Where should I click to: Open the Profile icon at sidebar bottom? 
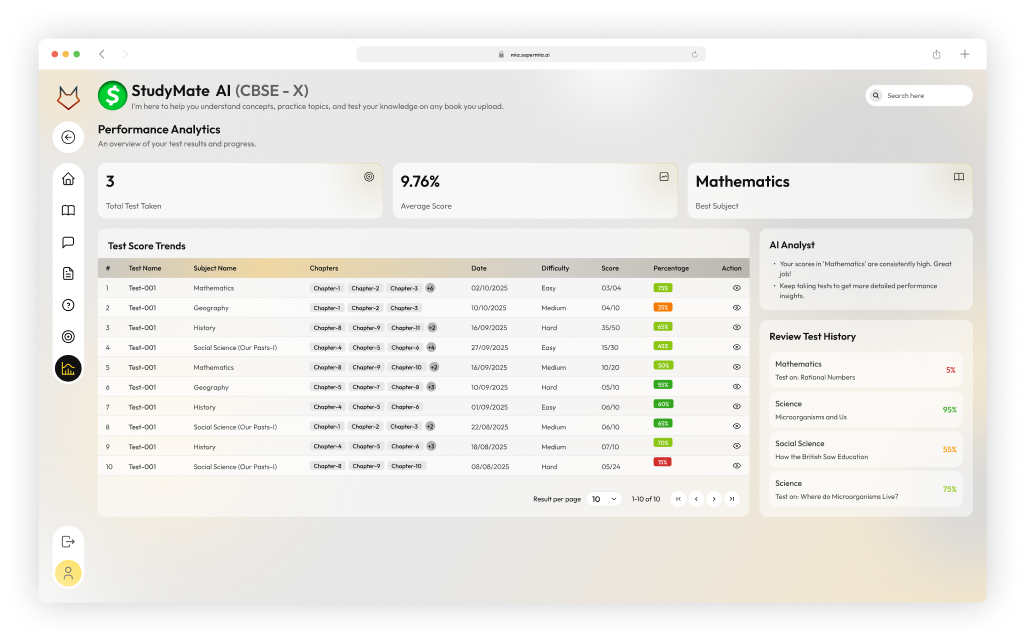coord(68,572)
